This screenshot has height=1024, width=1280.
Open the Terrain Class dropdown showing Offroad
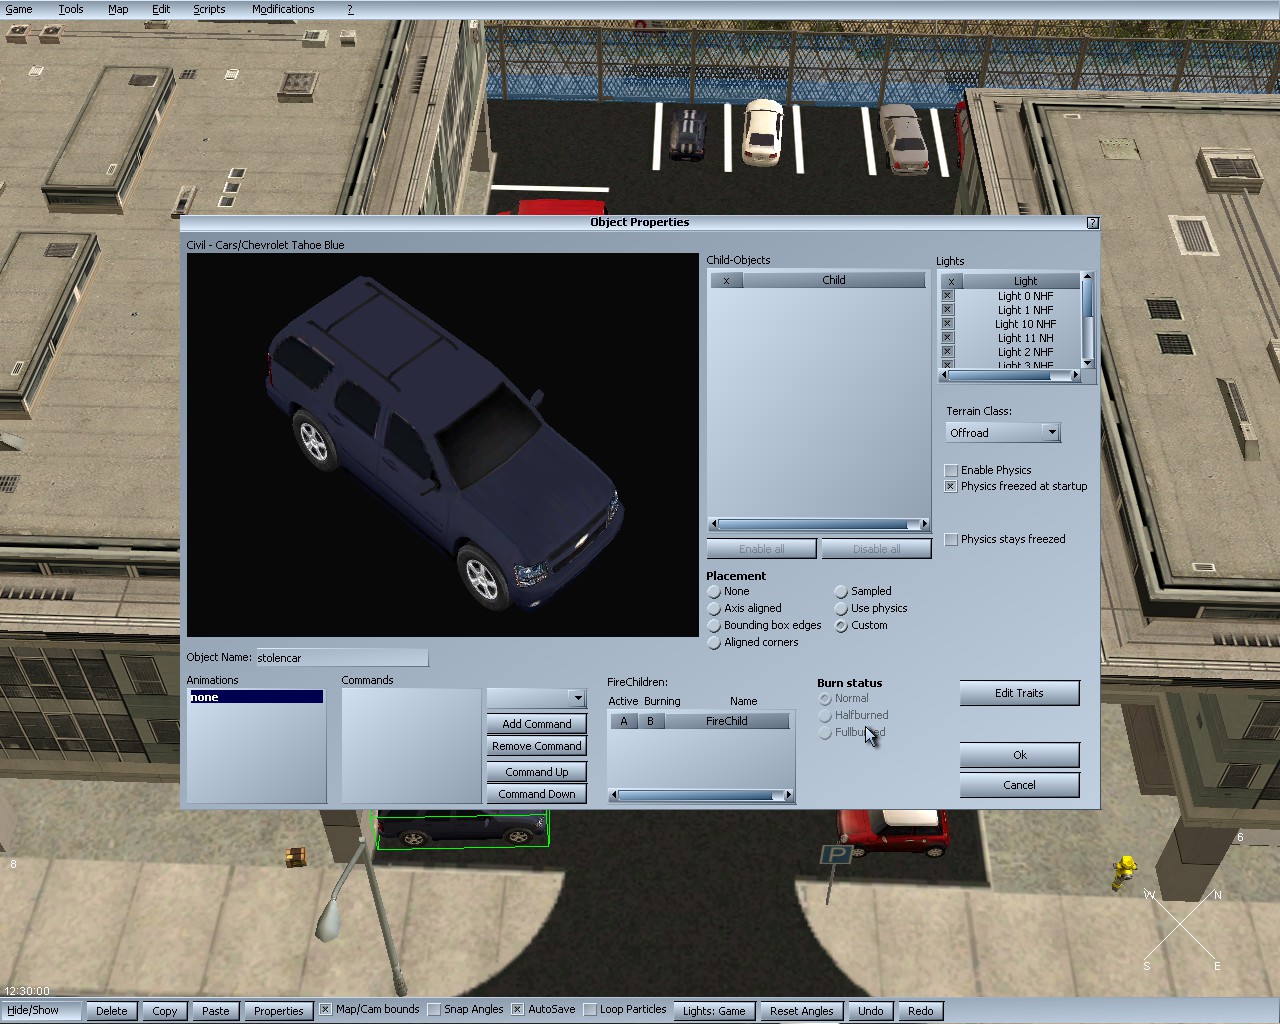pos(1002,433)
